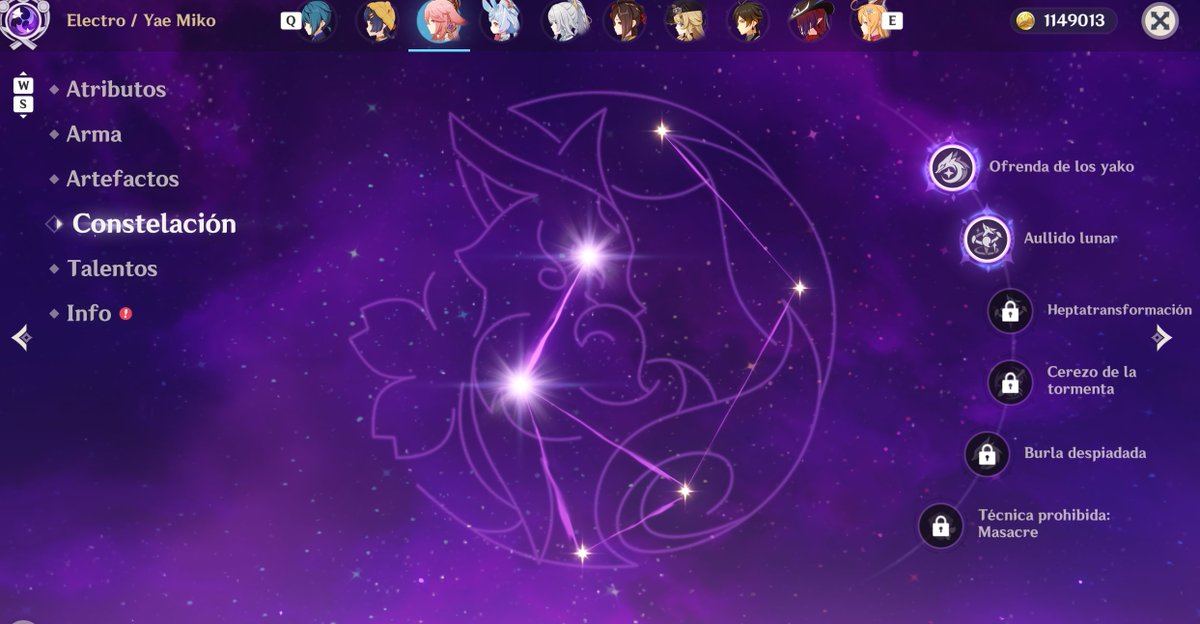Click the topmost star of the constellation

click(x=661, y=131)
